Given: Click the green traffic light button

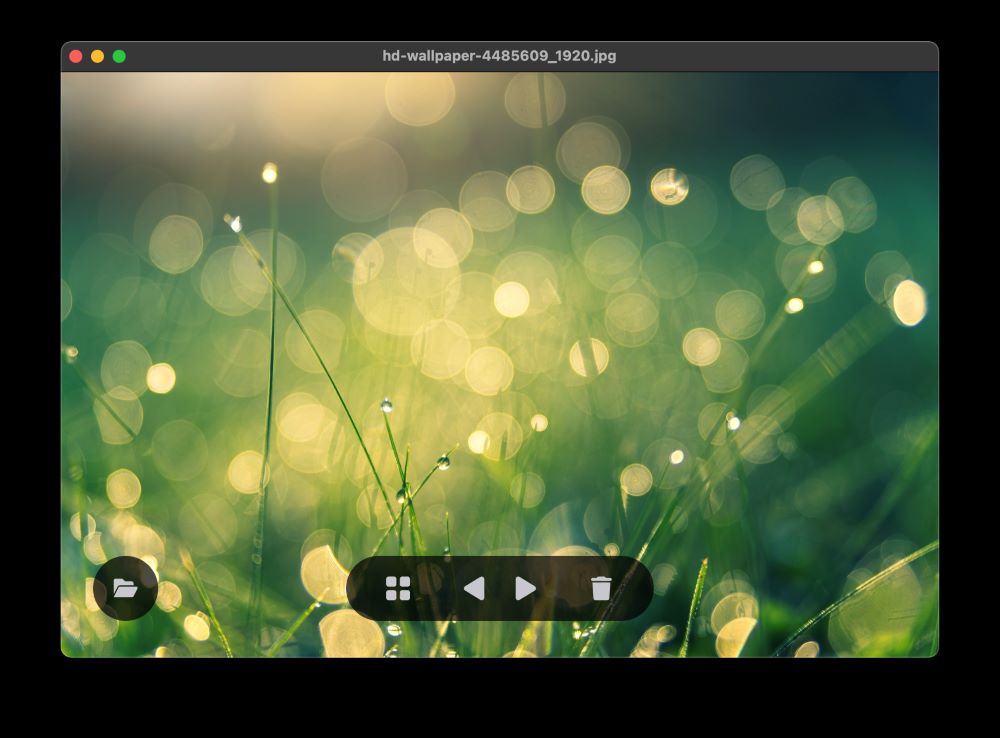Looking at the screenshot, I should (119, 56).
